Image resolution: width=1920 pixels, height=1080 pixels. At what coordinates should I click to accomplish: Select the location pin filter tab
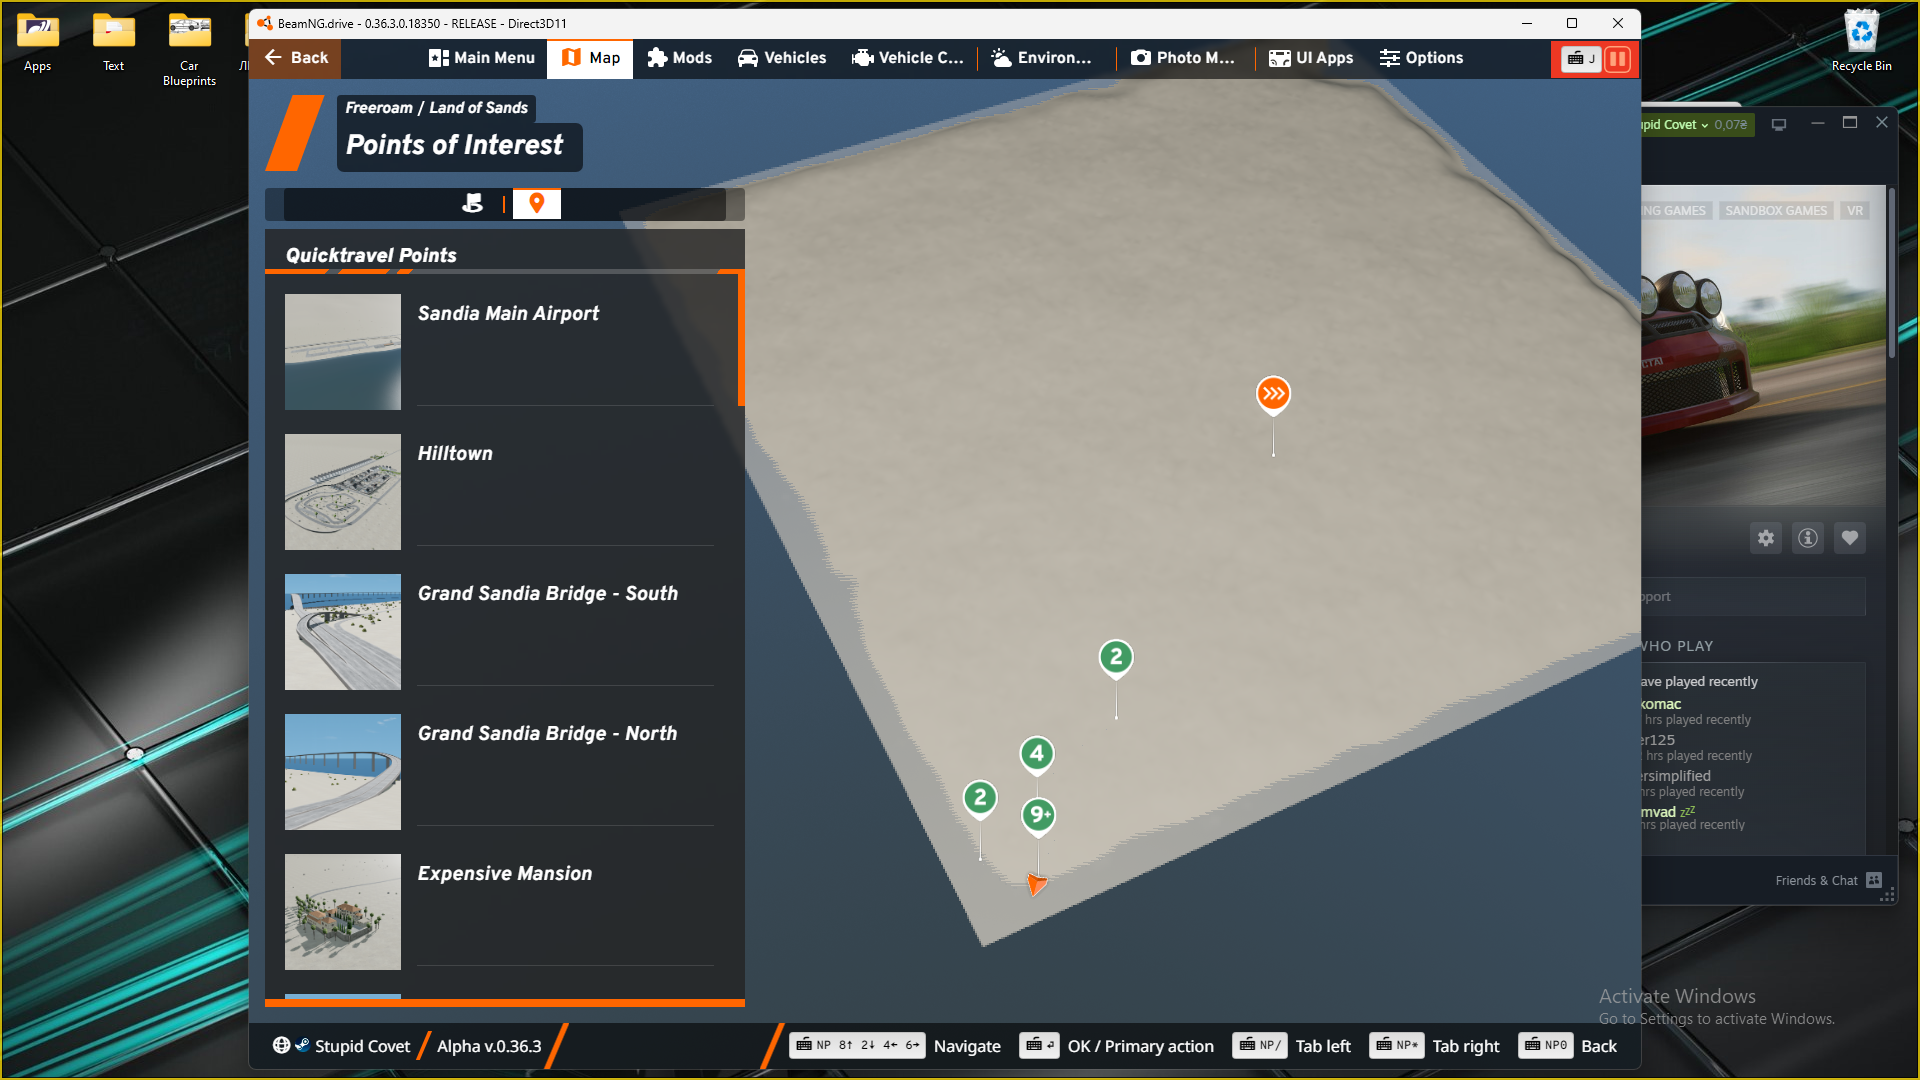pyautogui.click(x=537, y=204)
